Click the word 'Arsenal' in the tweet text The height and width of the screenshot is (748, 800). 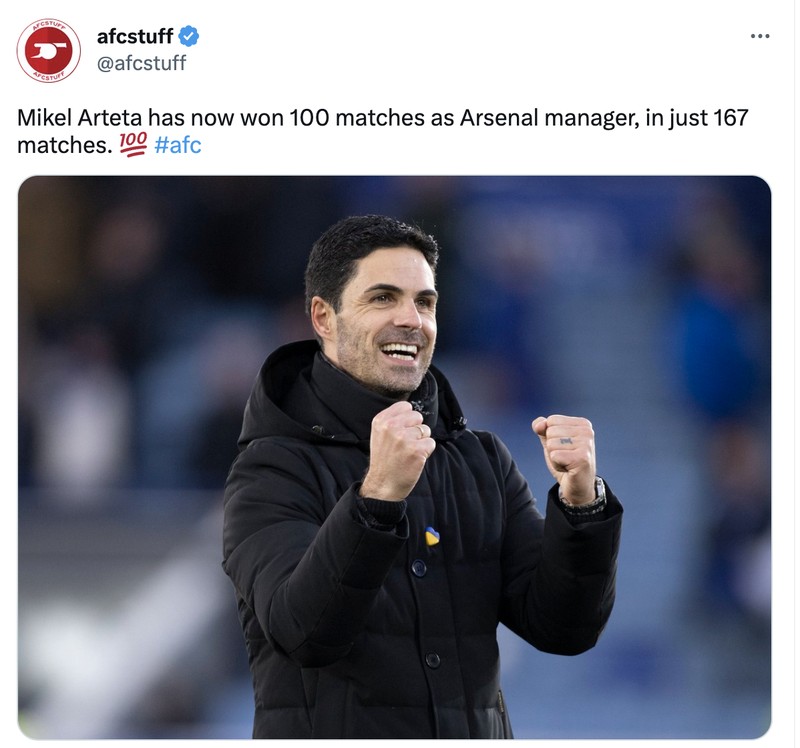(x=503, y=117)
